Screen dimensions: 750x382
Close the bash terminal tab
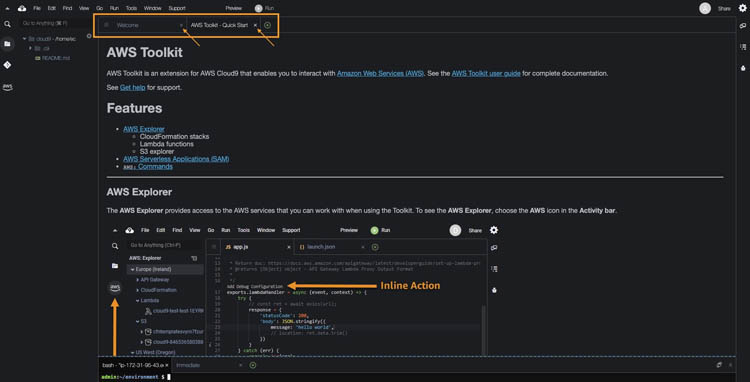click(166, 365)
